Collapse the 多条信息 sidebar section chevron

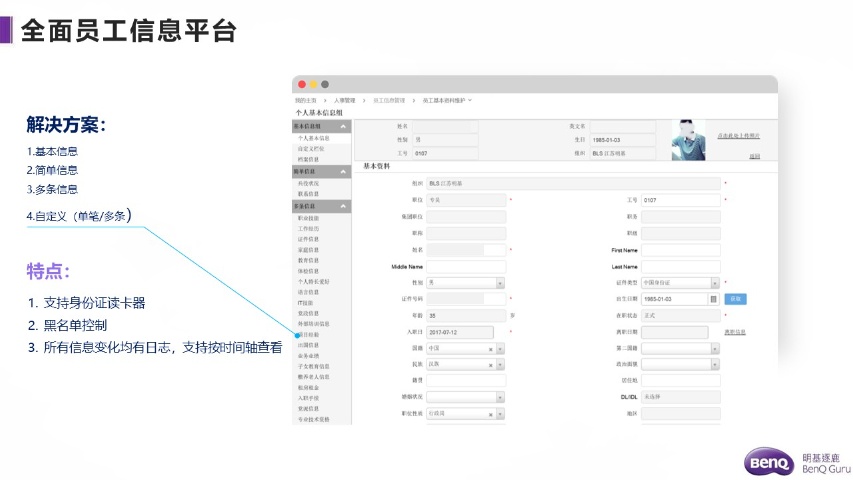coord(343,206)
